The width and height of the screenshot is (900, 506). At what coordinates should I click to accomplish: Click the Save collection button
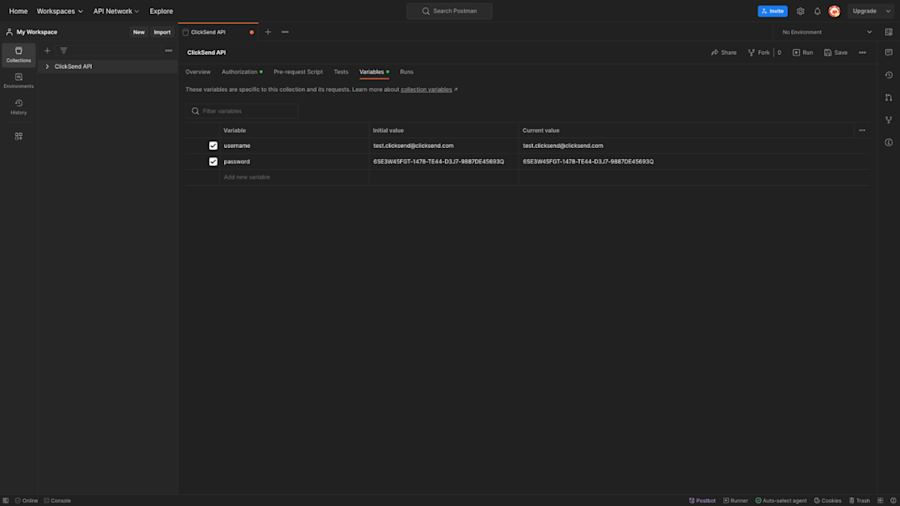click(x=836, y=52)
